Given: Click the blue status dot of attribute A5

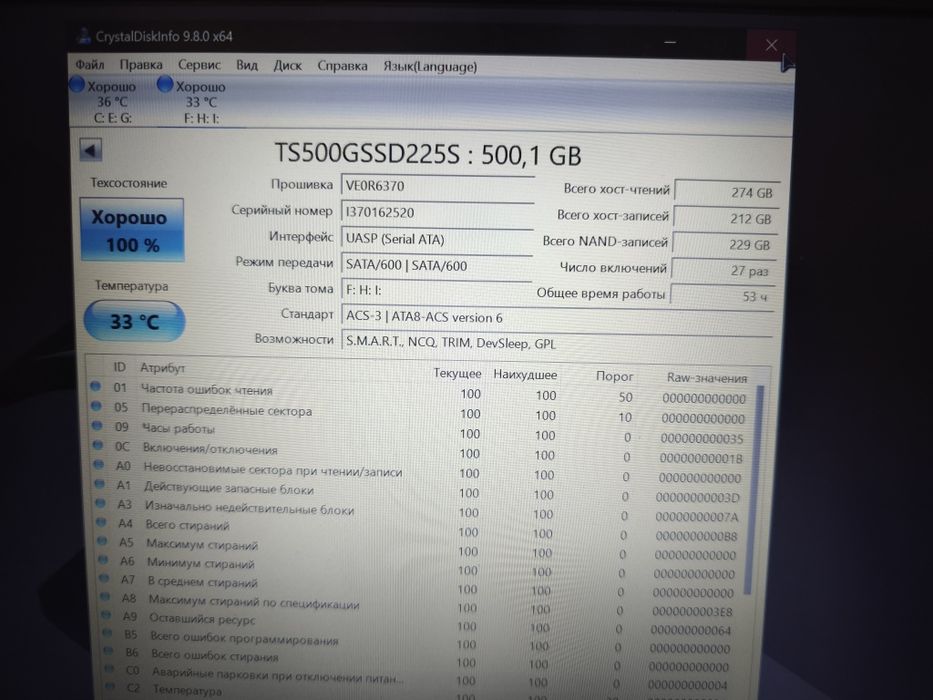Looking at the screenshot, I should [x=102, y=541].
